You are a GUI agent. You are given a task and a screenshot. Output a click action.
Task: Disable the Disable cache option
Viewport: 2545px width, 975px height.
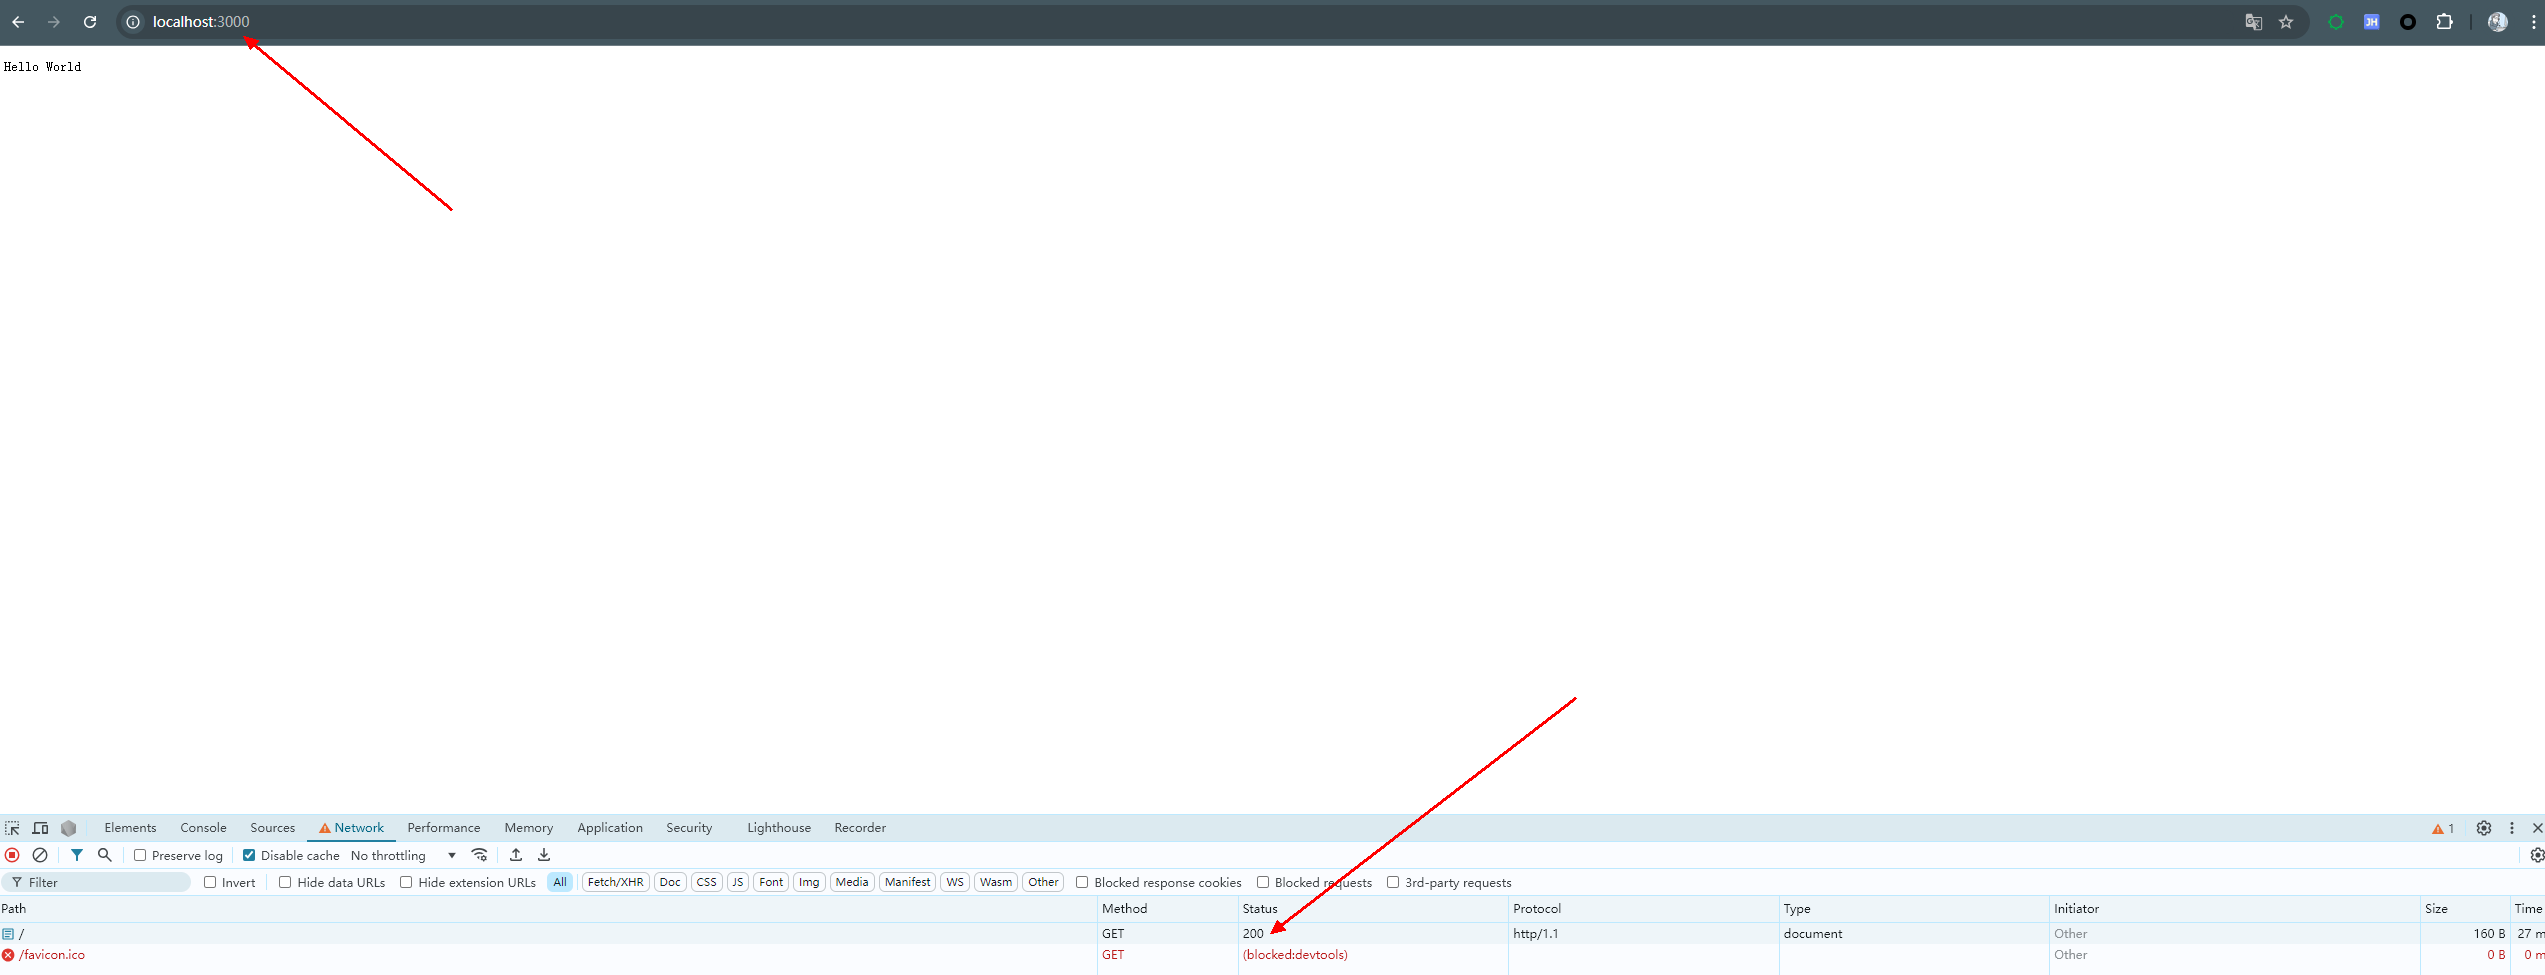coord(249,855)
